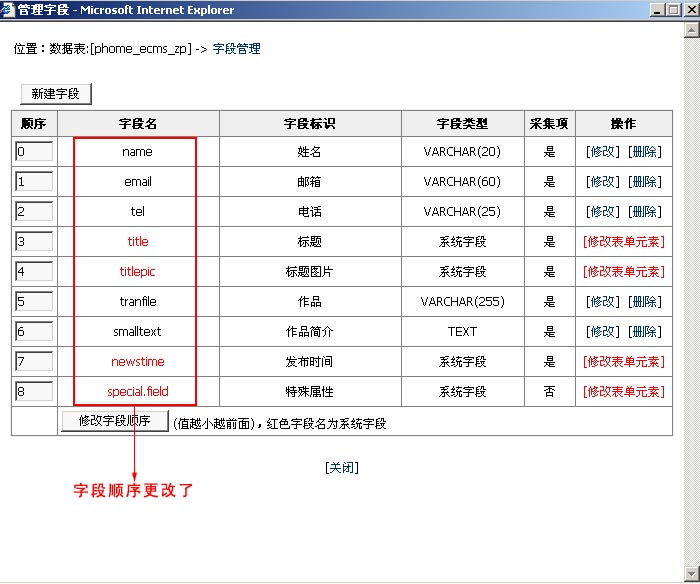Open 修改 for the email field
The width and height of the screenshot is (700, 584).
point(603,182)
